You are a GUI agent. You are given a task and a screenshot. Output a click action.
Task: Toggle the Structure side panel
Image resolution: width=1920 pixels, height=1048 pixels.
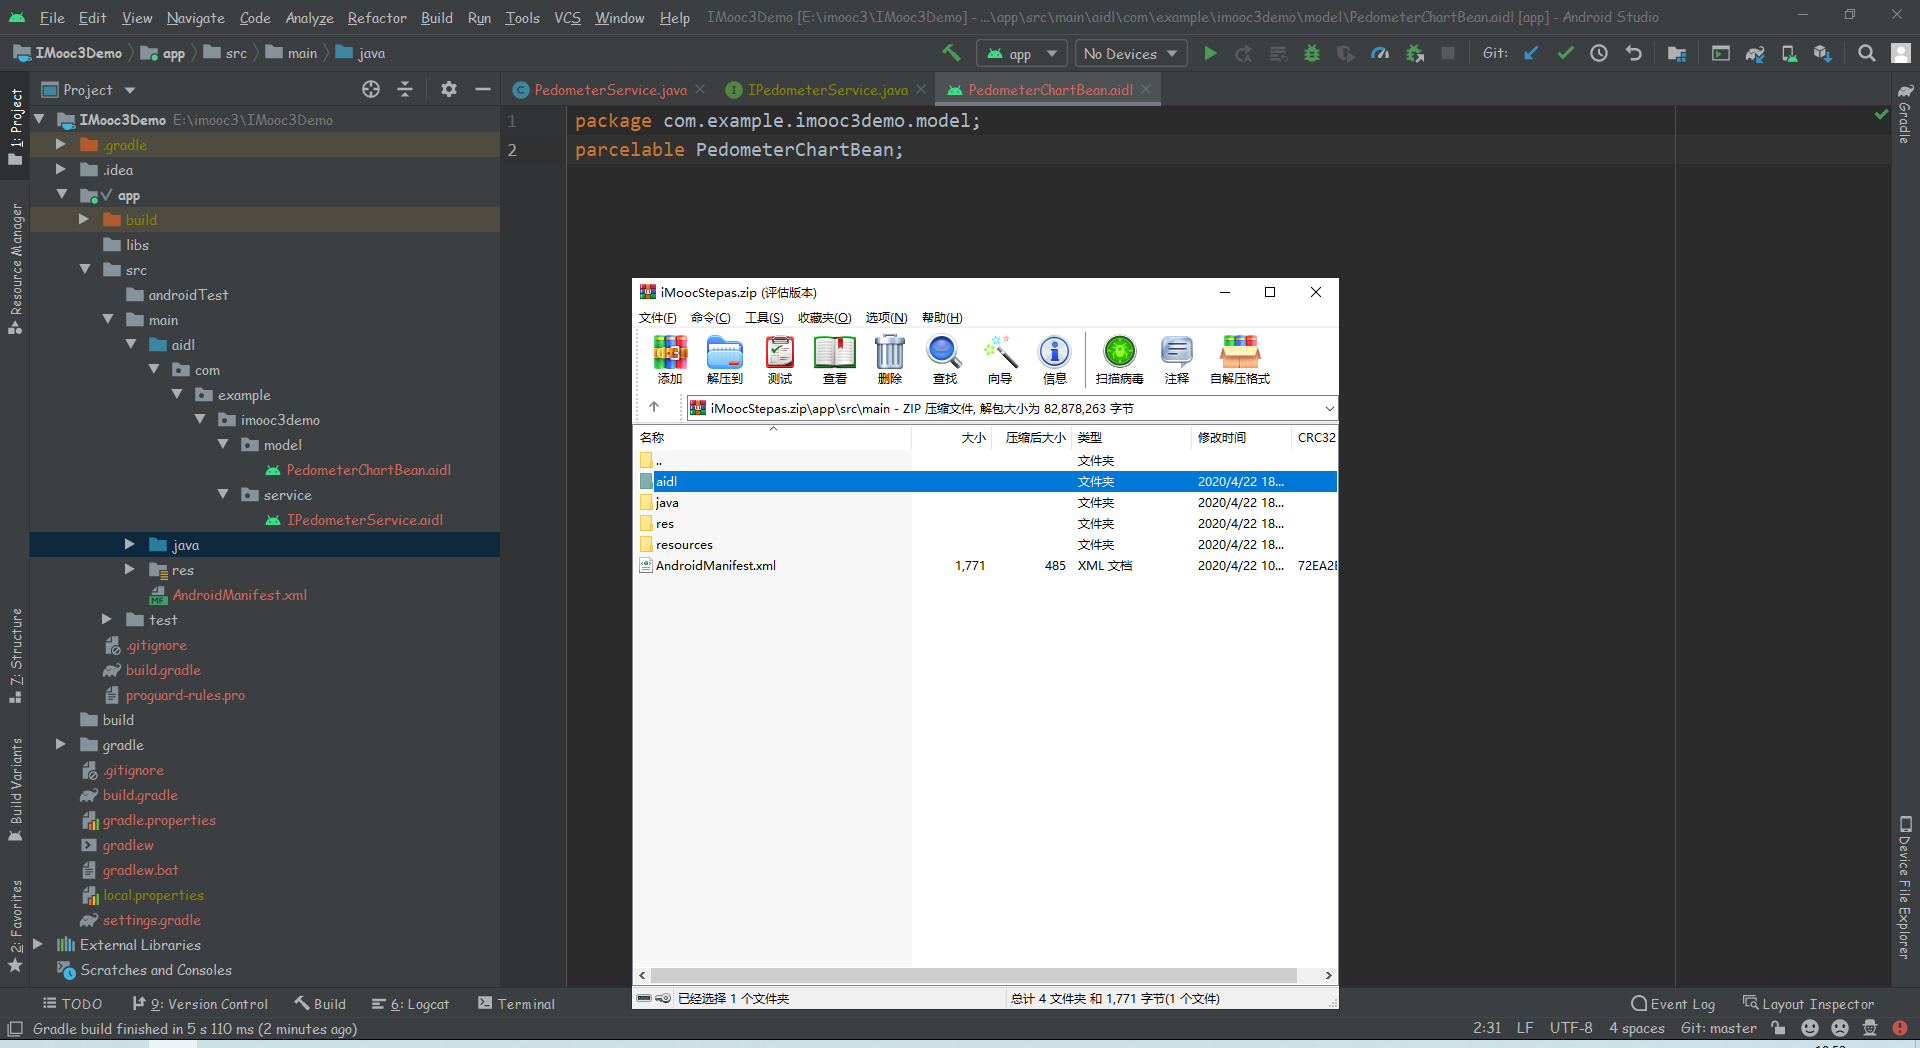point(16,655)
